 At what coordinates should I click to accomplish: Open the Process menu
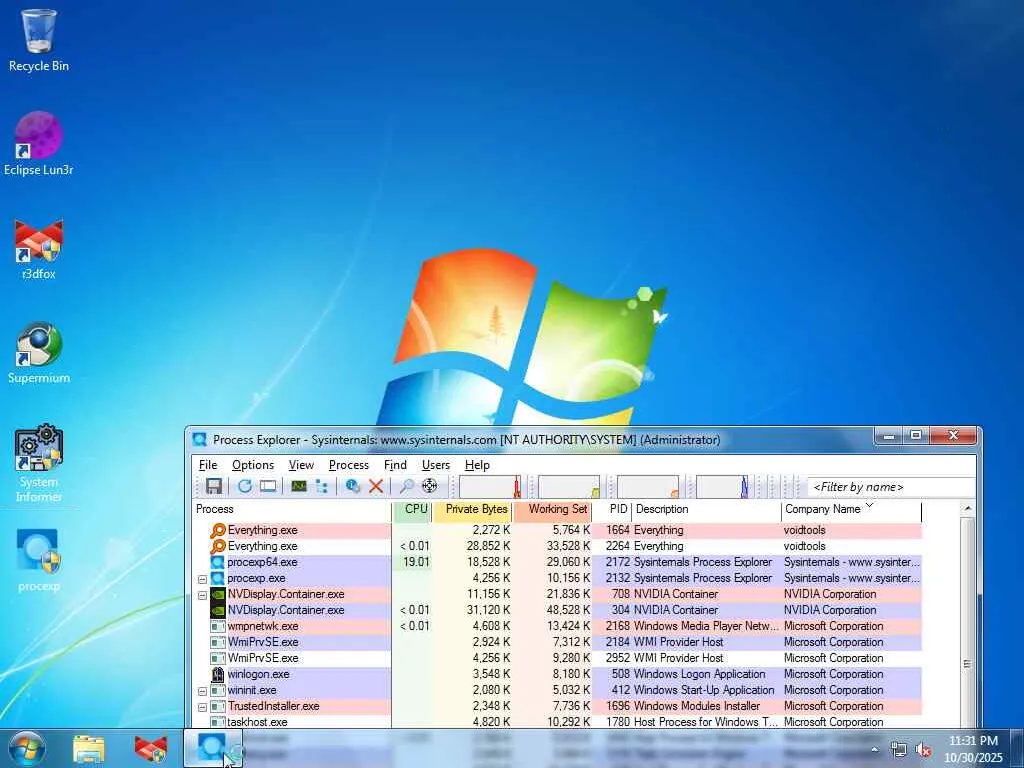[x=349, y=465]
